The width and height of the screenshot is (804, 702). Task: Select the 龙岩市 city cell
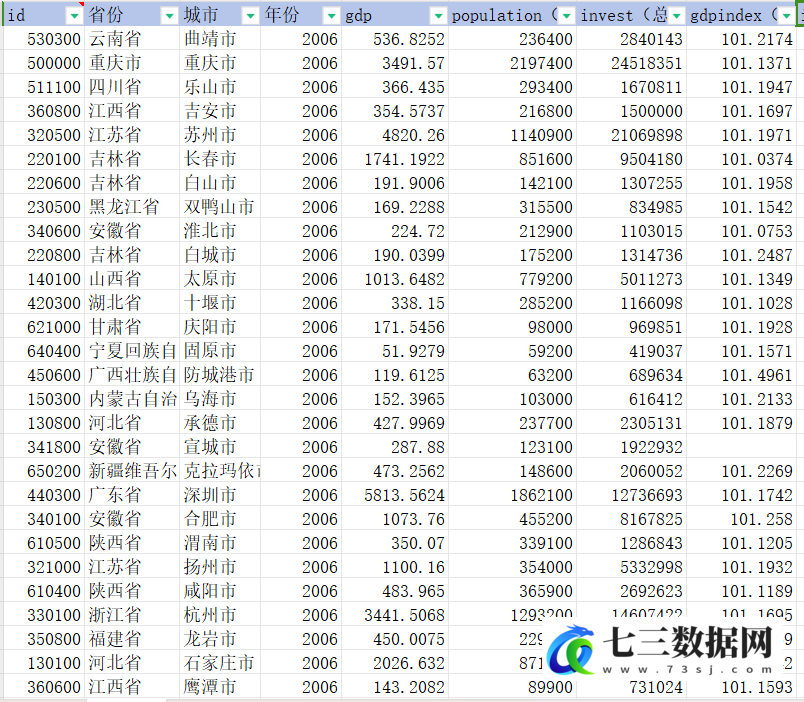[220, 639]
